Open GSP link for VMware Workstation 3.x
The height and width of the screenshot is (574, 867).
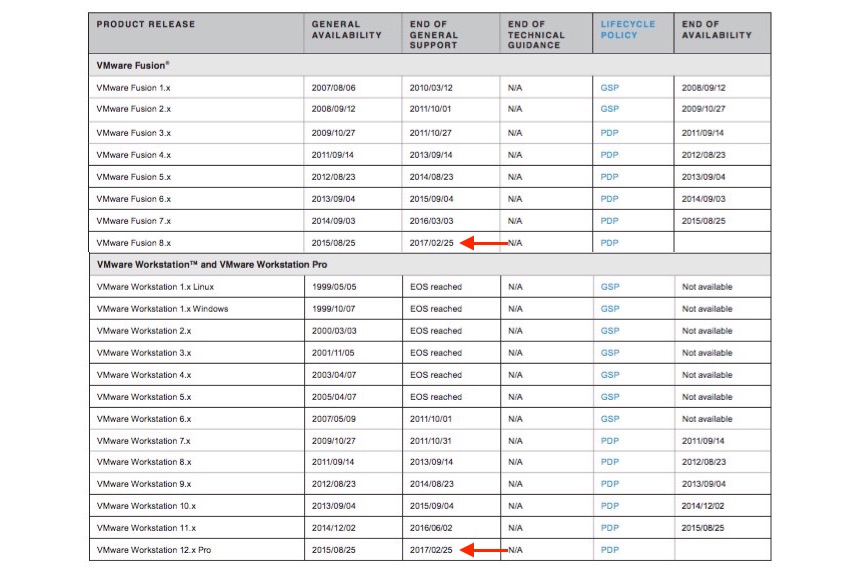tap(610, 353)
